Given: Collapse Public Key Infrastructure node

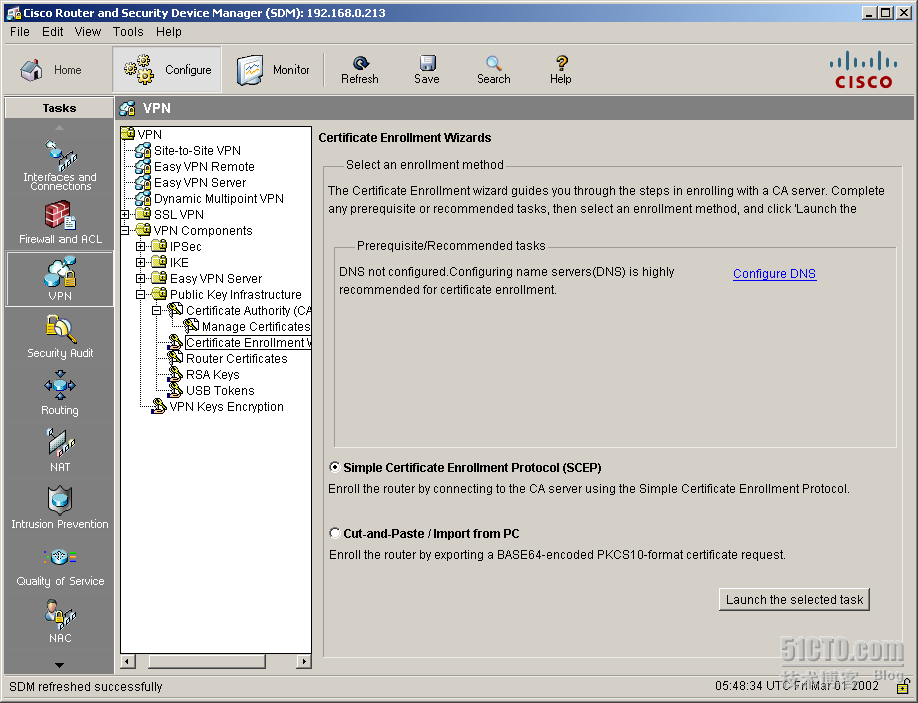Looking at the screenshot, I should click(141, 294).
